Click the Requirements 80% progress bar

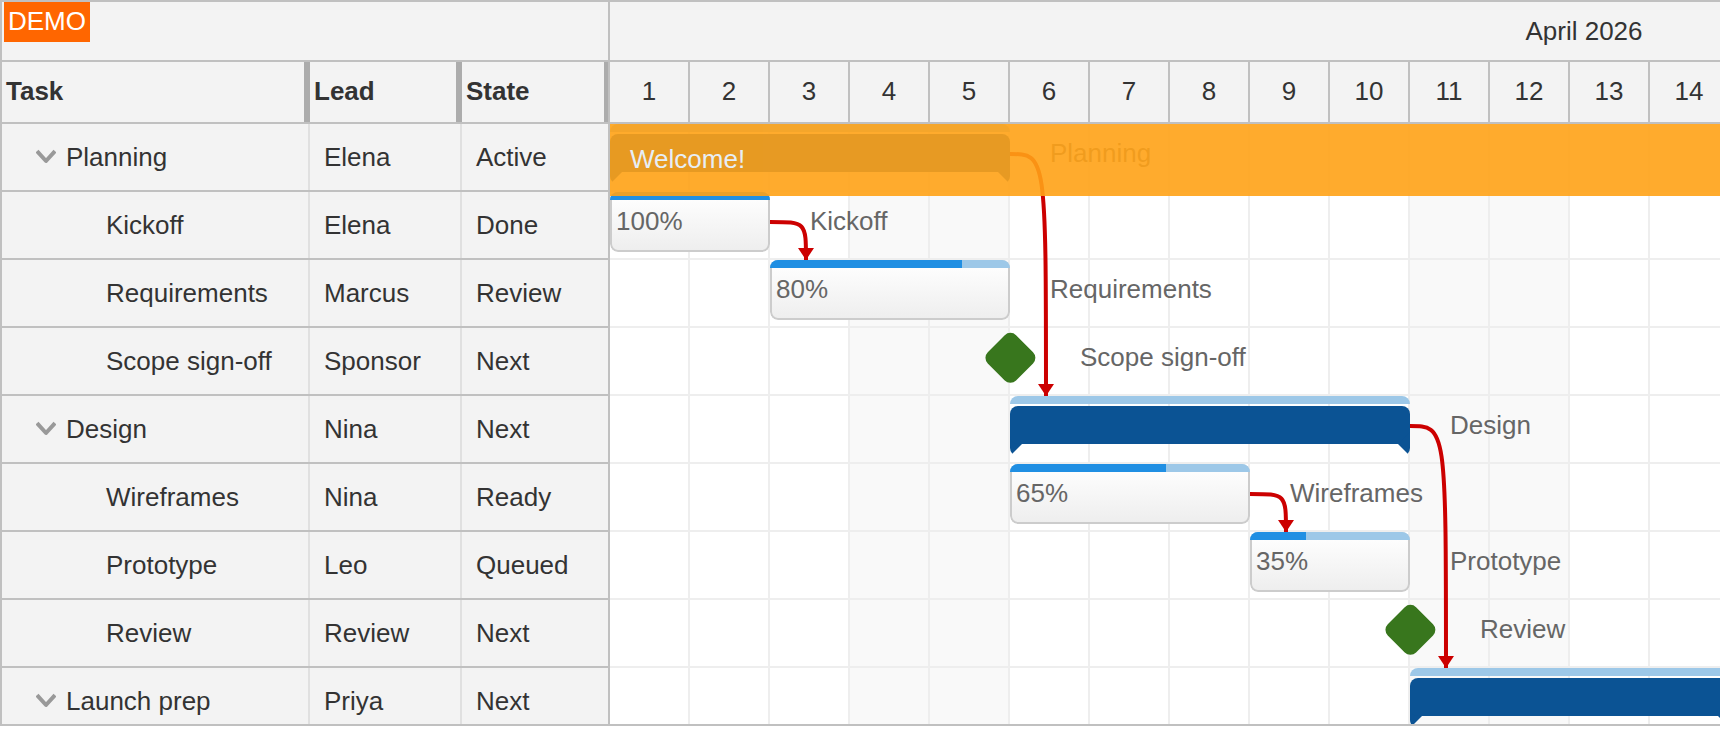889,290
